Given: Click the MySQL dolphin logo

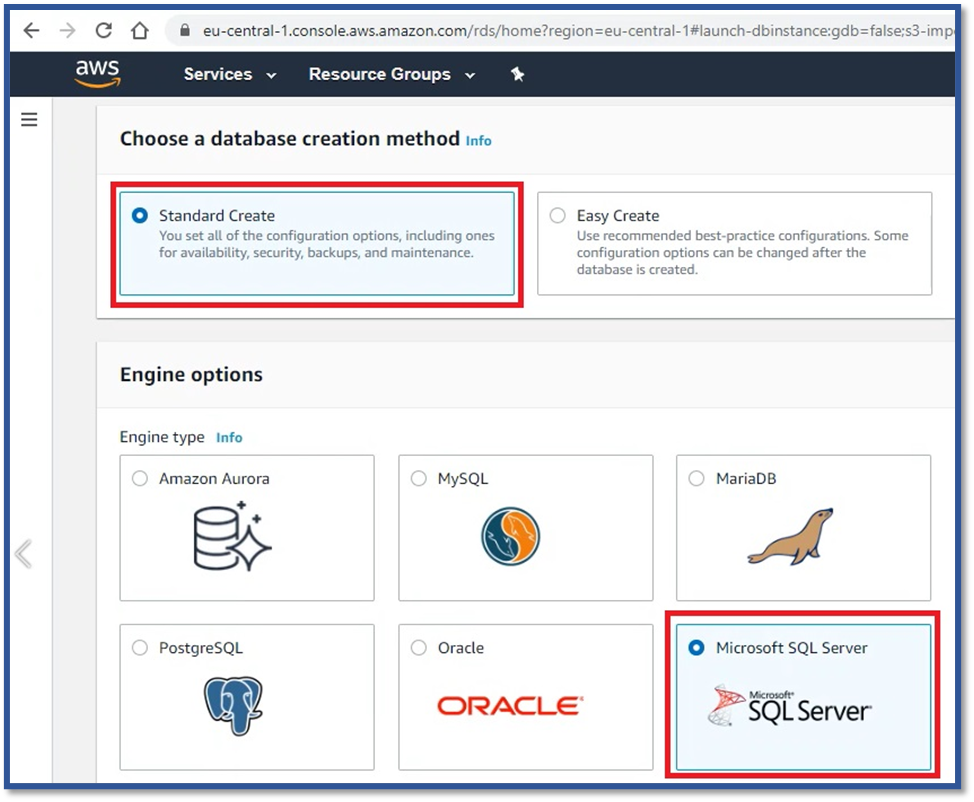Looking at the screenshot, I should point(511,536).
